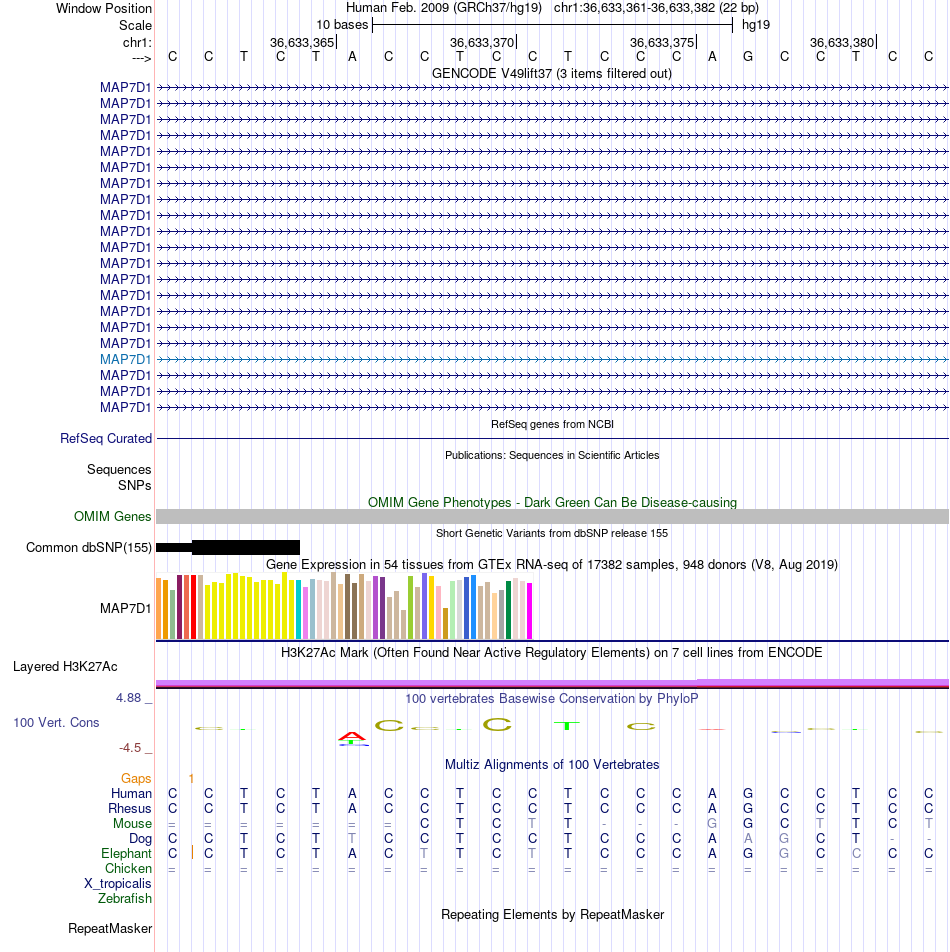Click the Layered H3K27Ac label
The height and width of the screenshot is (952, 950).
65,667
